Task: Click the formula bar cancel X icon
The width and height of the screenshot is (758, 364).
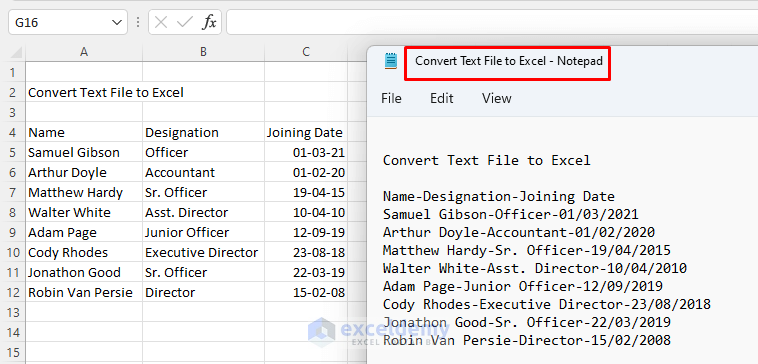Action: point(161,22)
